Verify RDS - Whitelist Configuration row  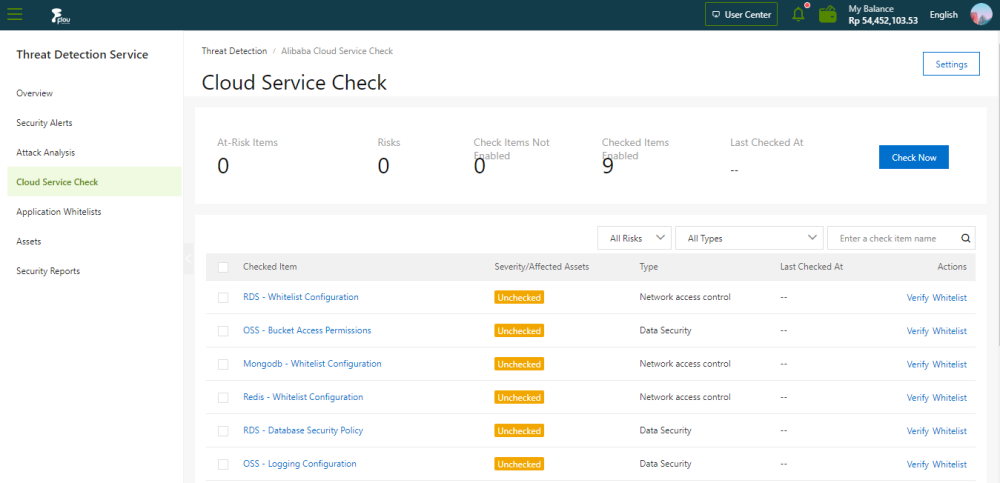pos(917,298)
